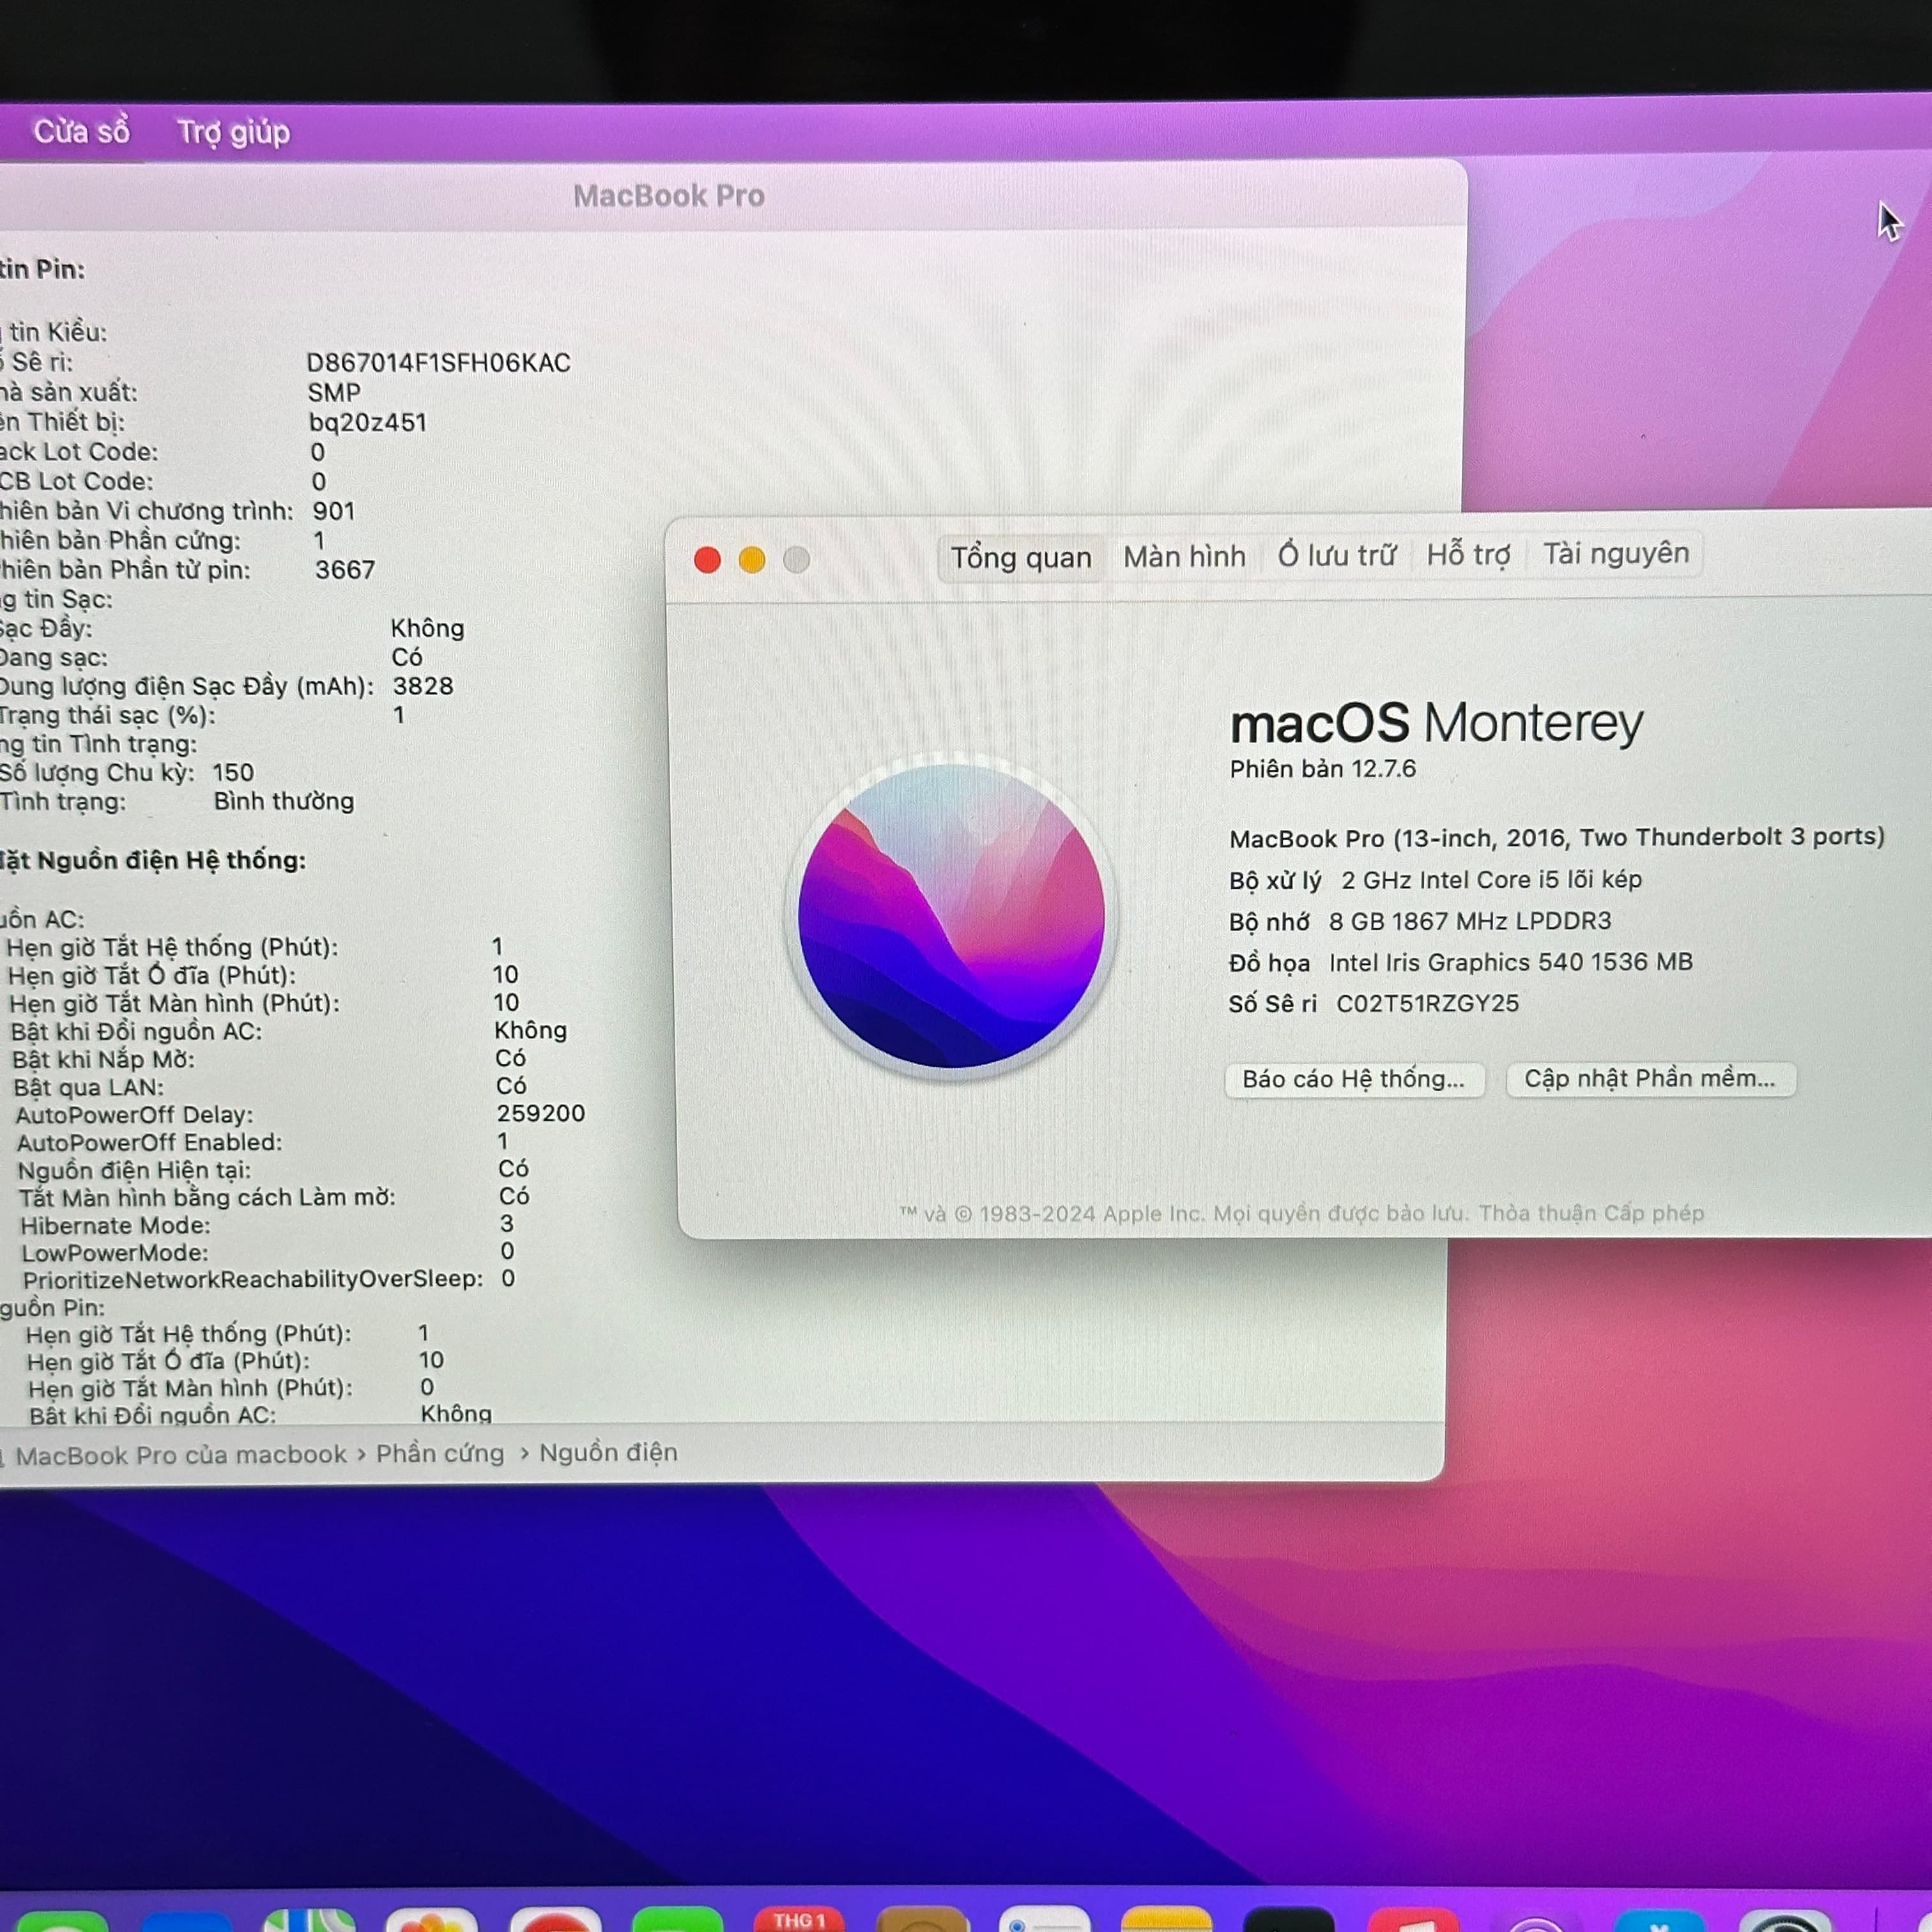Click the 'Phiên bản 12.7.6' version text
1932x1932 pixels.
(x=1322, y=769)
